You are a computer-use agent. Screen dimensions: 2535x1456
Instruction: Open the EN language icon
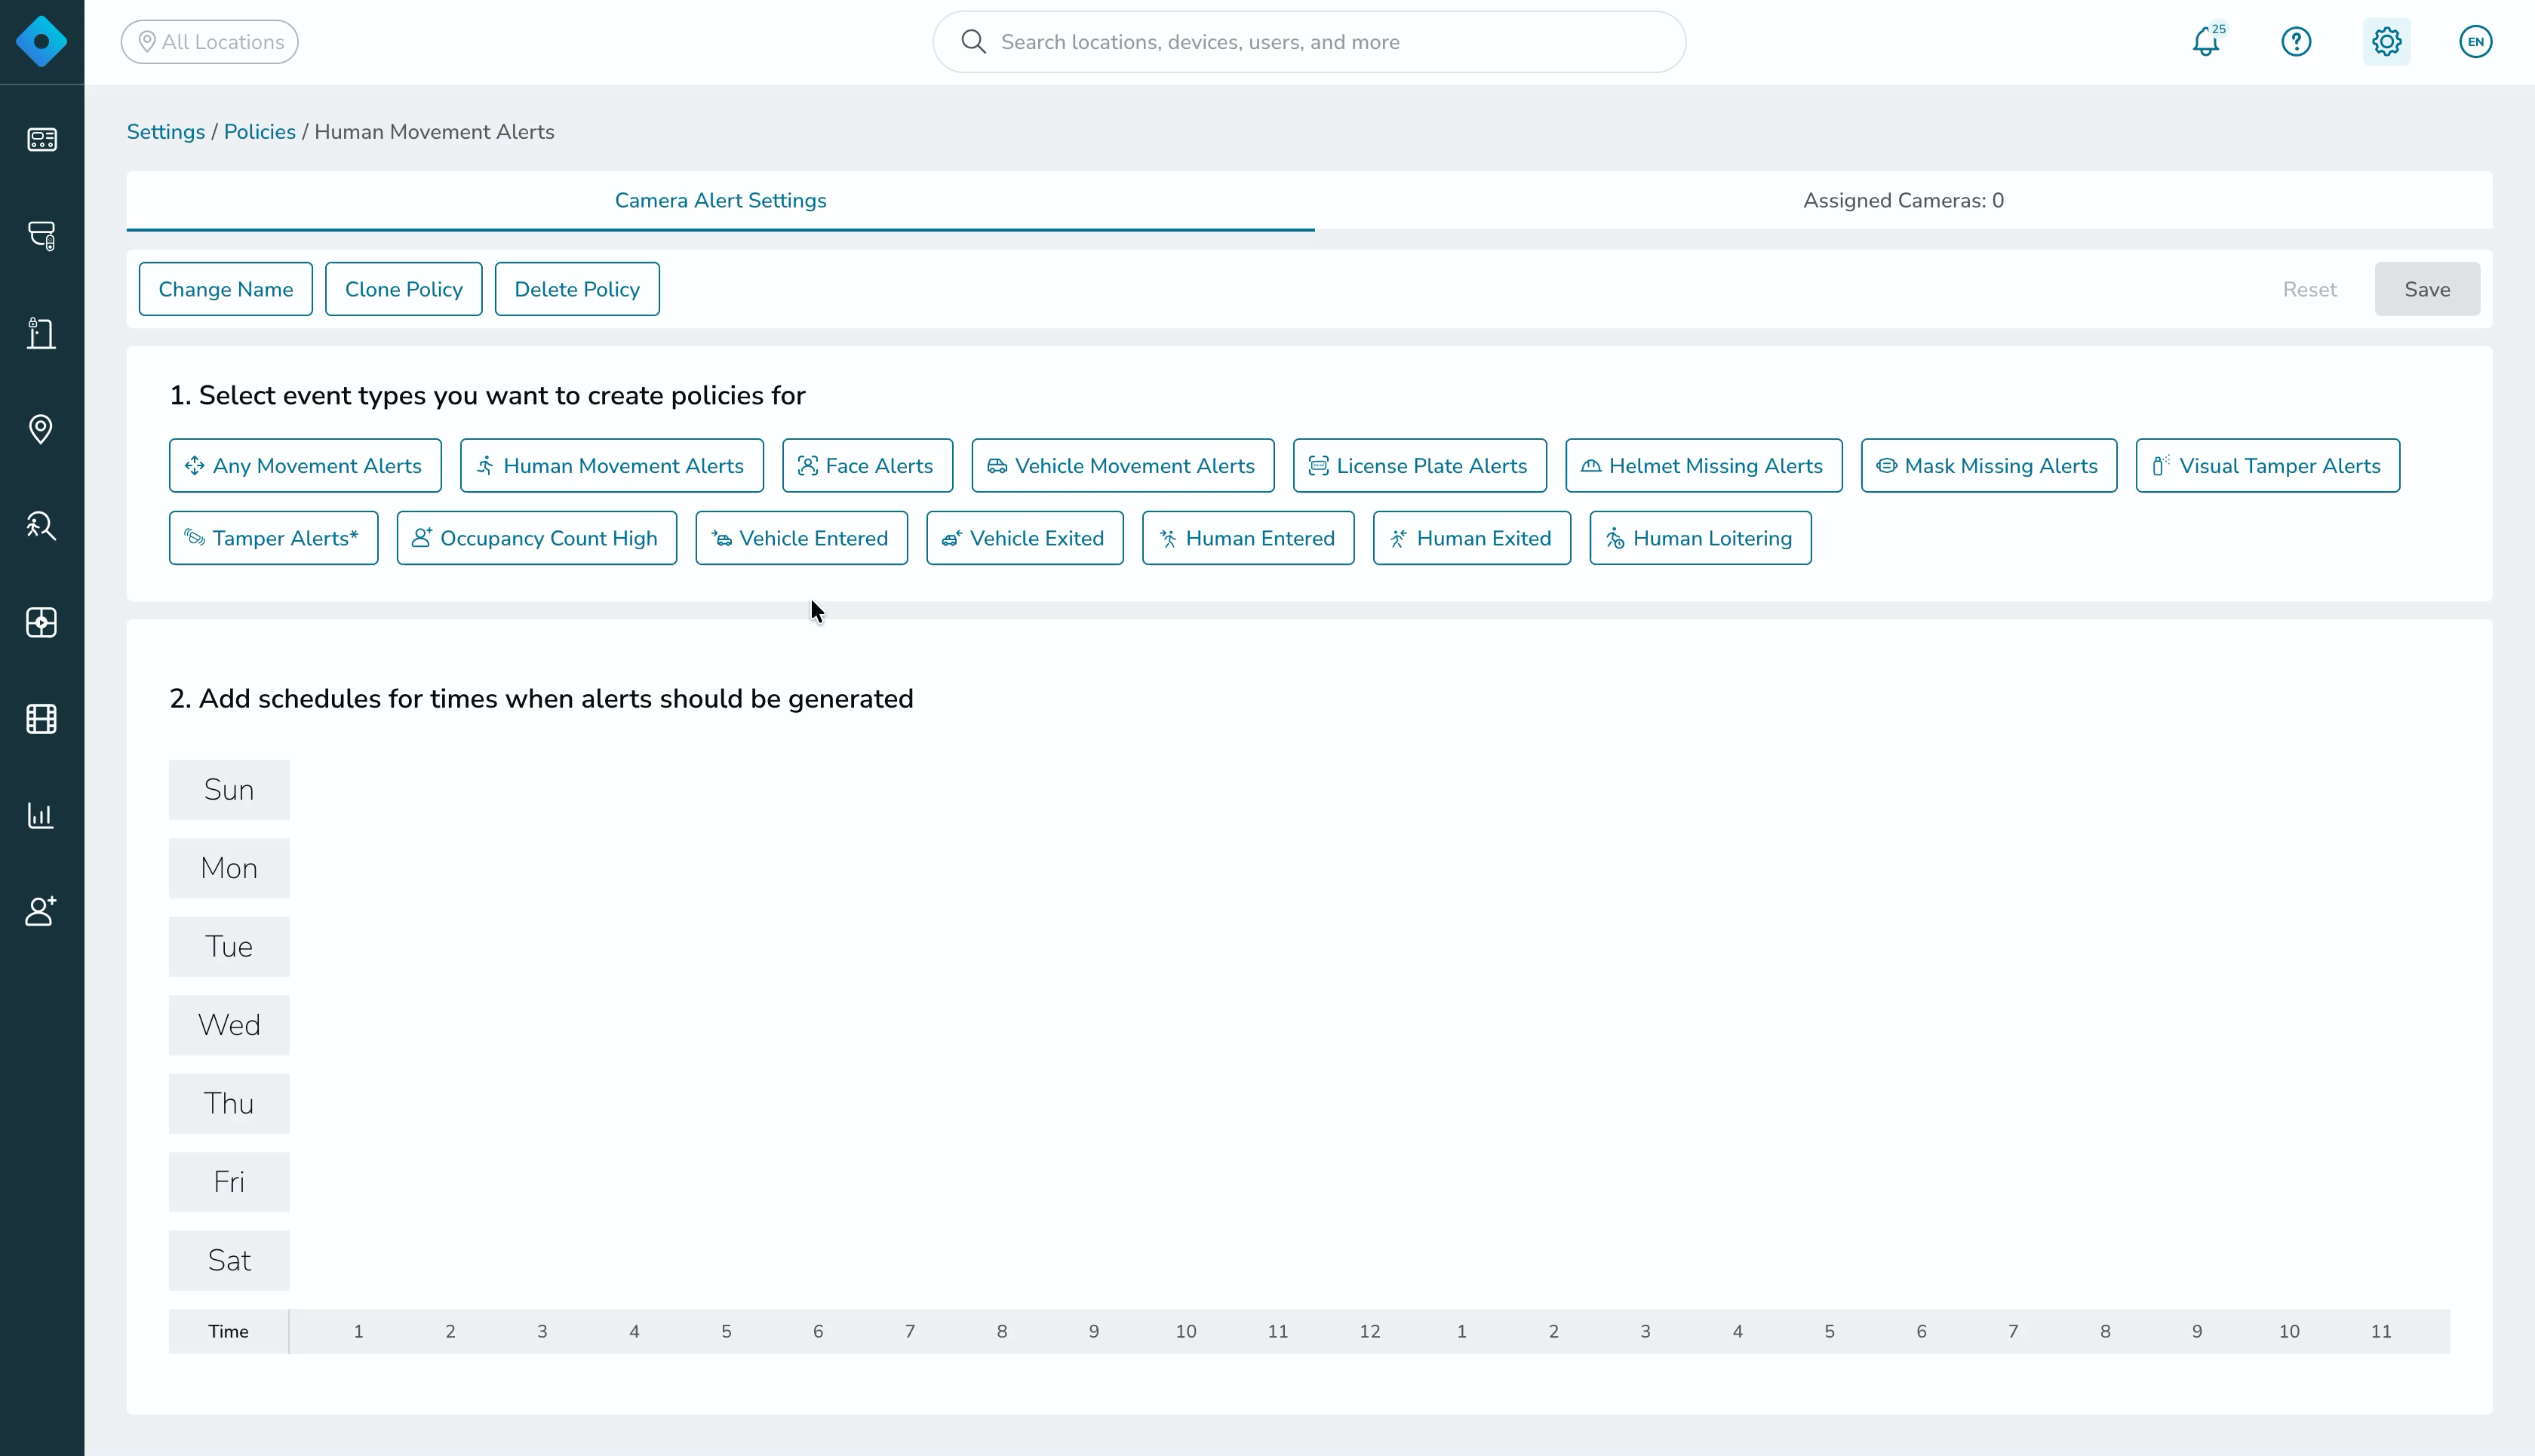point(2475,42)
